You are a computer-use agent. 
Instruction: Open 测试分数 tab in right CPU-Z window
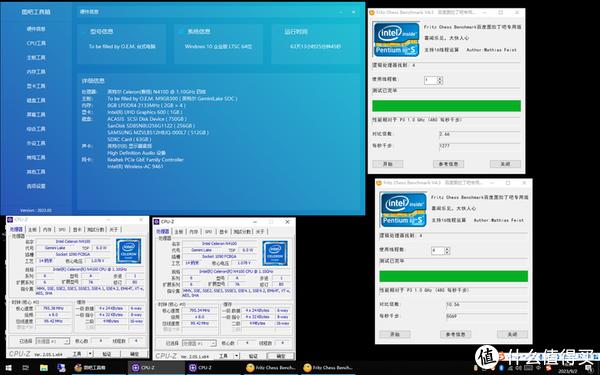242,232
